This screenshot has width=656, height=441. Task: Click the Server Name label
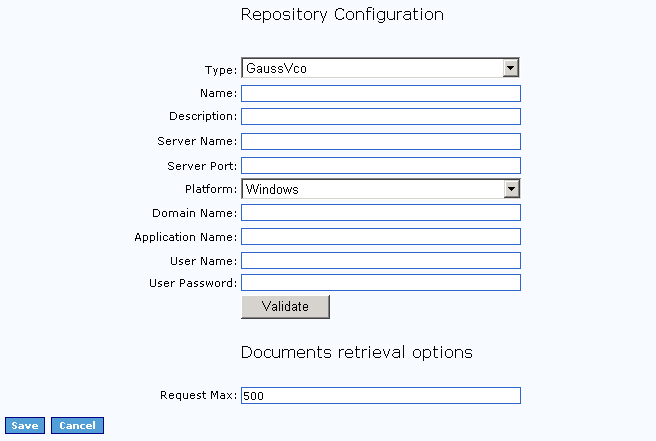pyautogui.click(x=197, y=141)
